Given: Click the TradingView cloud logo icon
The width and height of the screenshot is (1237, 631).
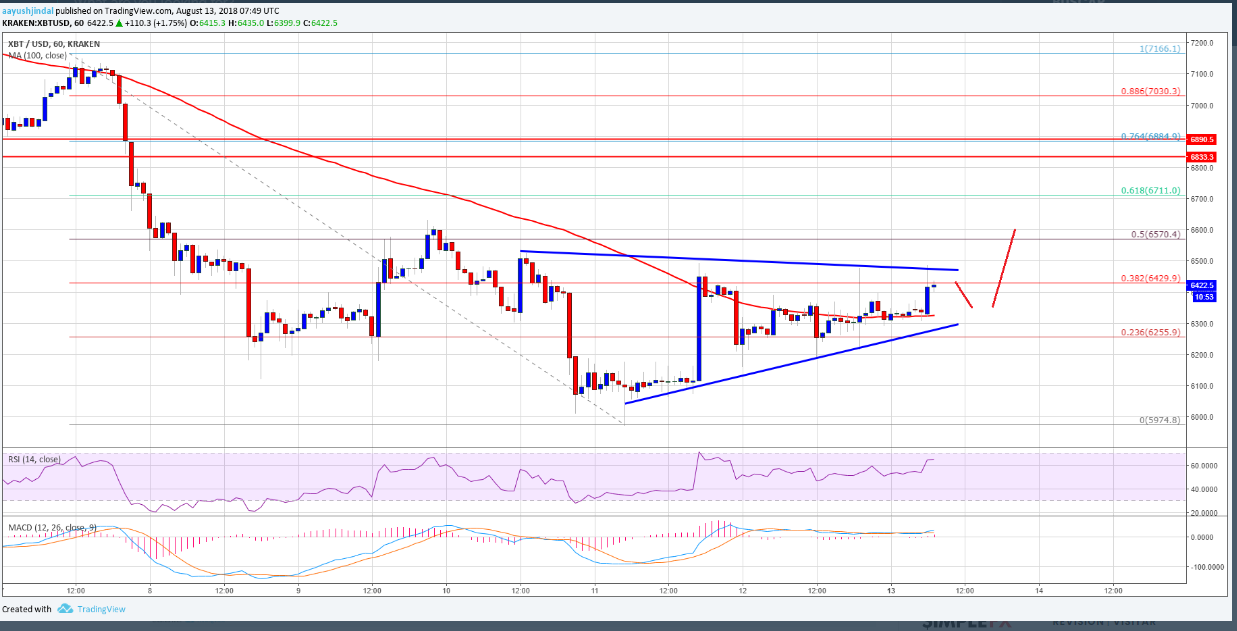Looking at the screenshot, I should 66,608.
